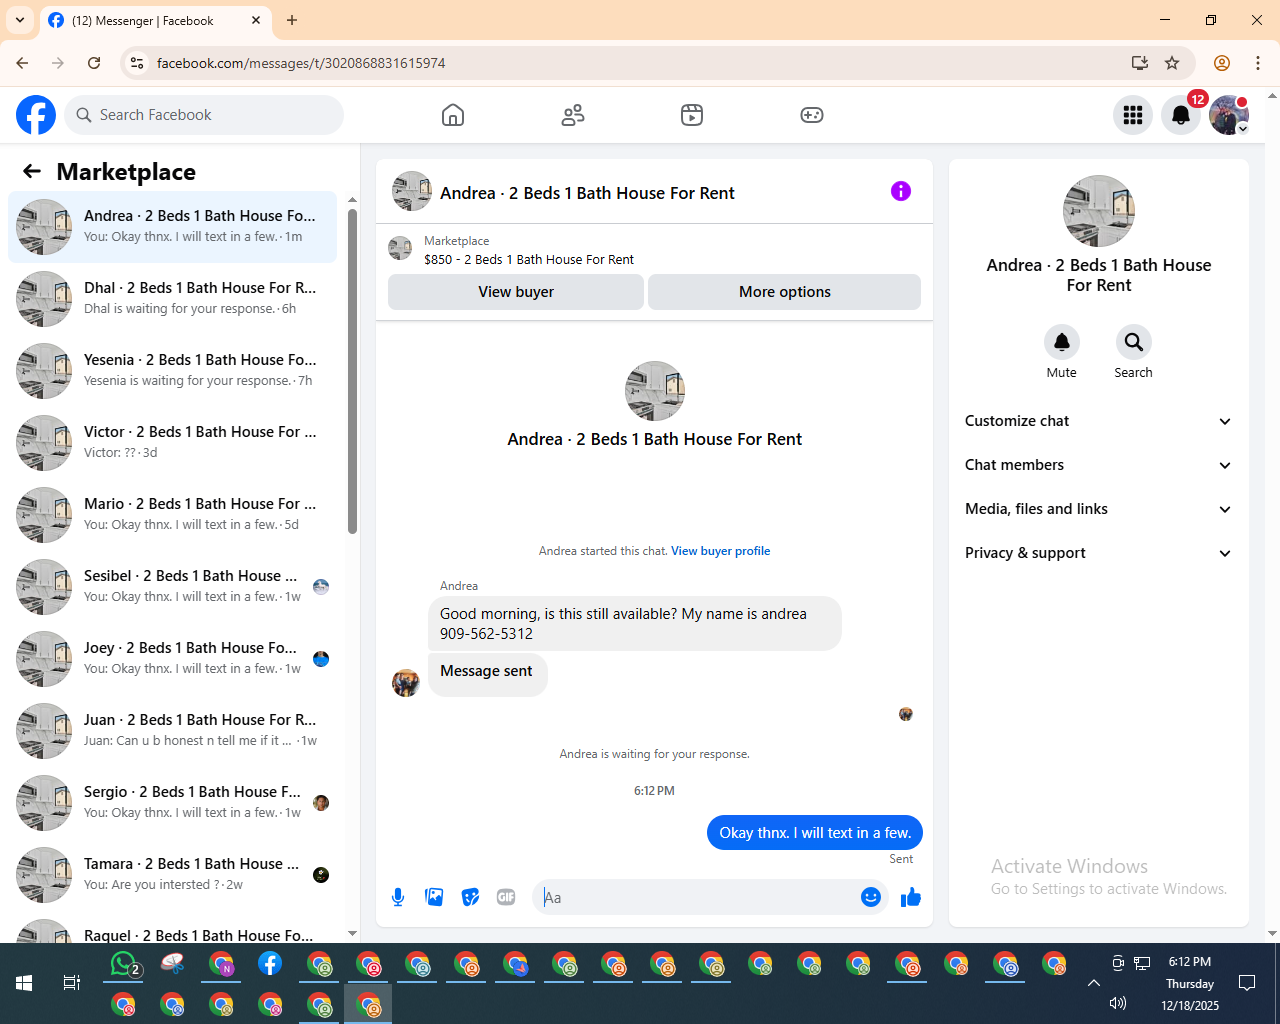
Task: Open the Windows notification center icon
Action: pos(1247,983)
